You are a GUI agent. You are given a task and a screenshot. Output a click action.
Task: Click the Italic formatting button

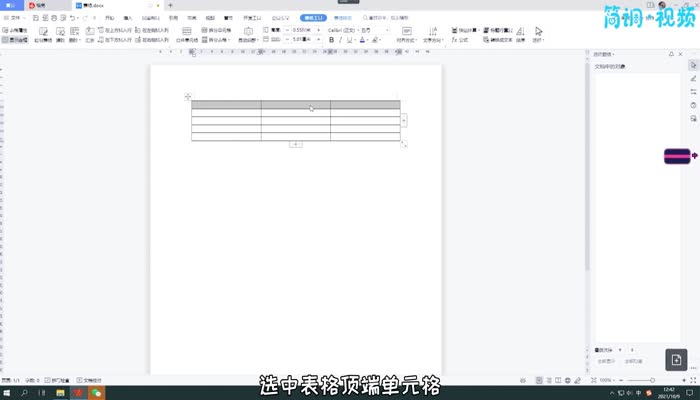(340, 40)
